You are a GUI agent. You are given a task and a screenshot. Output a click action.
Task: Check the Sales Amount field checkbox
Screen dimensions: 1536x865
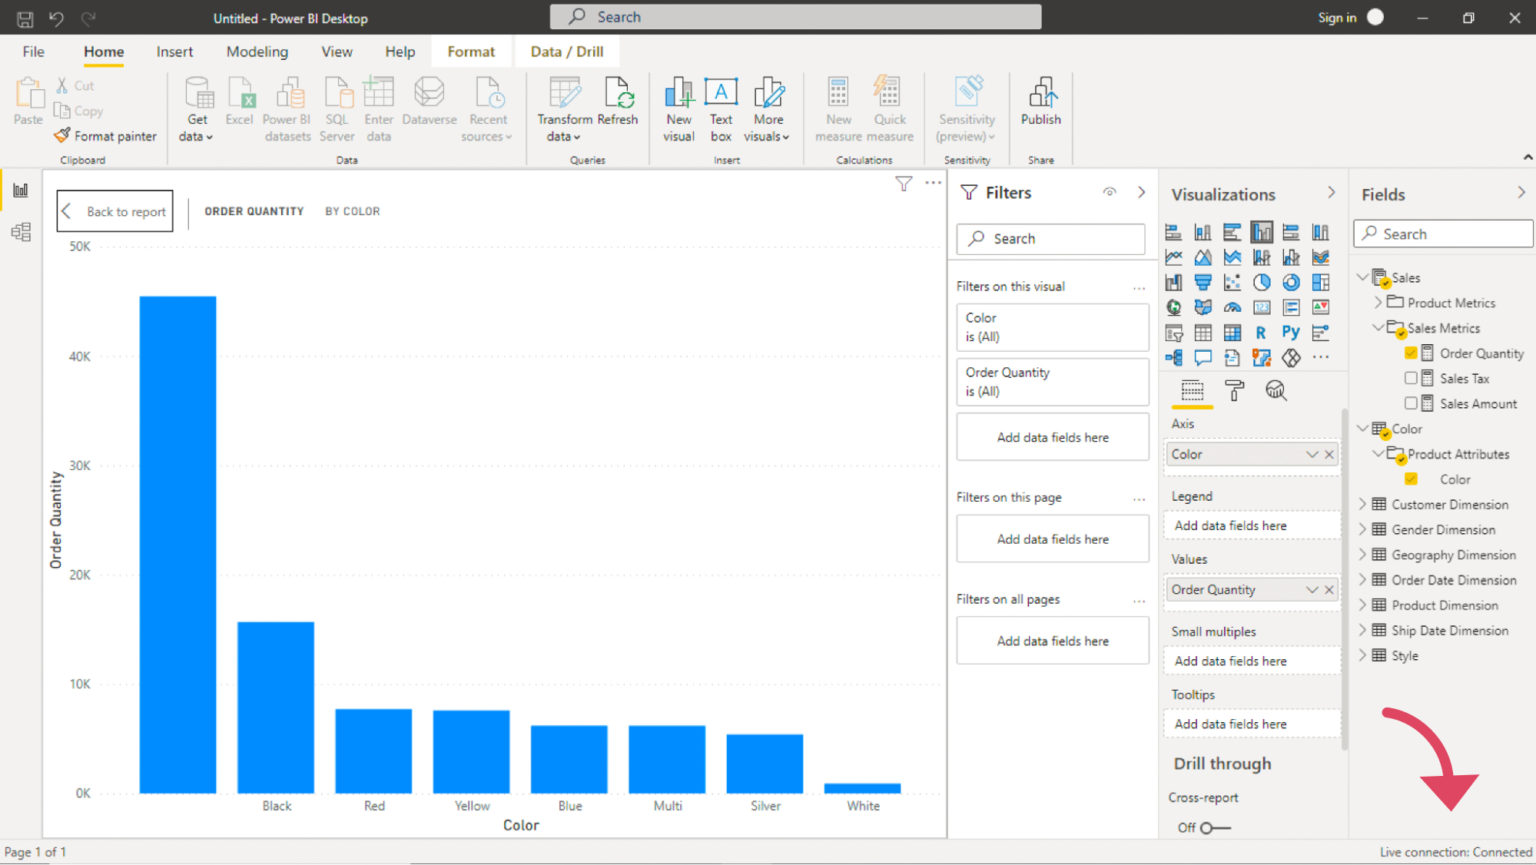pyautogui.click(x=1411, y=403)
